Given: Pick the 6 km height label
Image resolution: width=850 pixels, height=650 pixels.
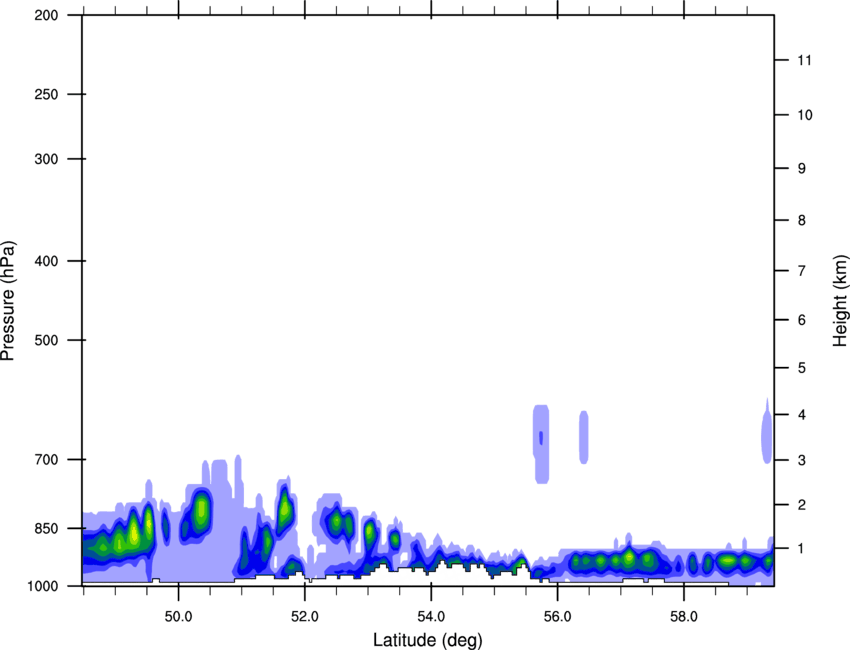Looking at the screenshot, I should [802, 320].
